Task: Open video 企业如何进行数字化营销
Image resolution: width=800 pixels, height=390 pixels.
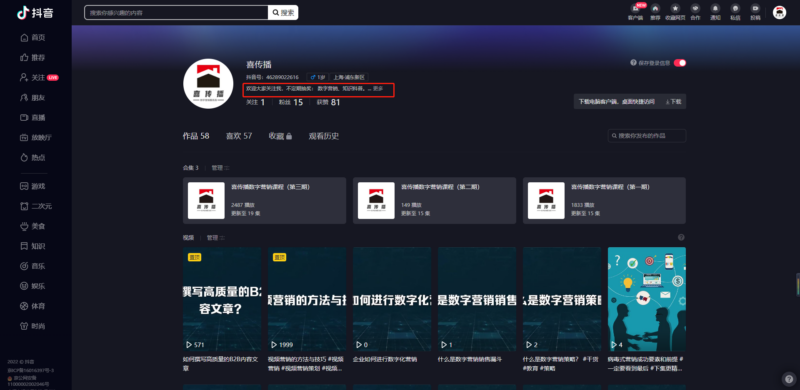Action: 392,299
